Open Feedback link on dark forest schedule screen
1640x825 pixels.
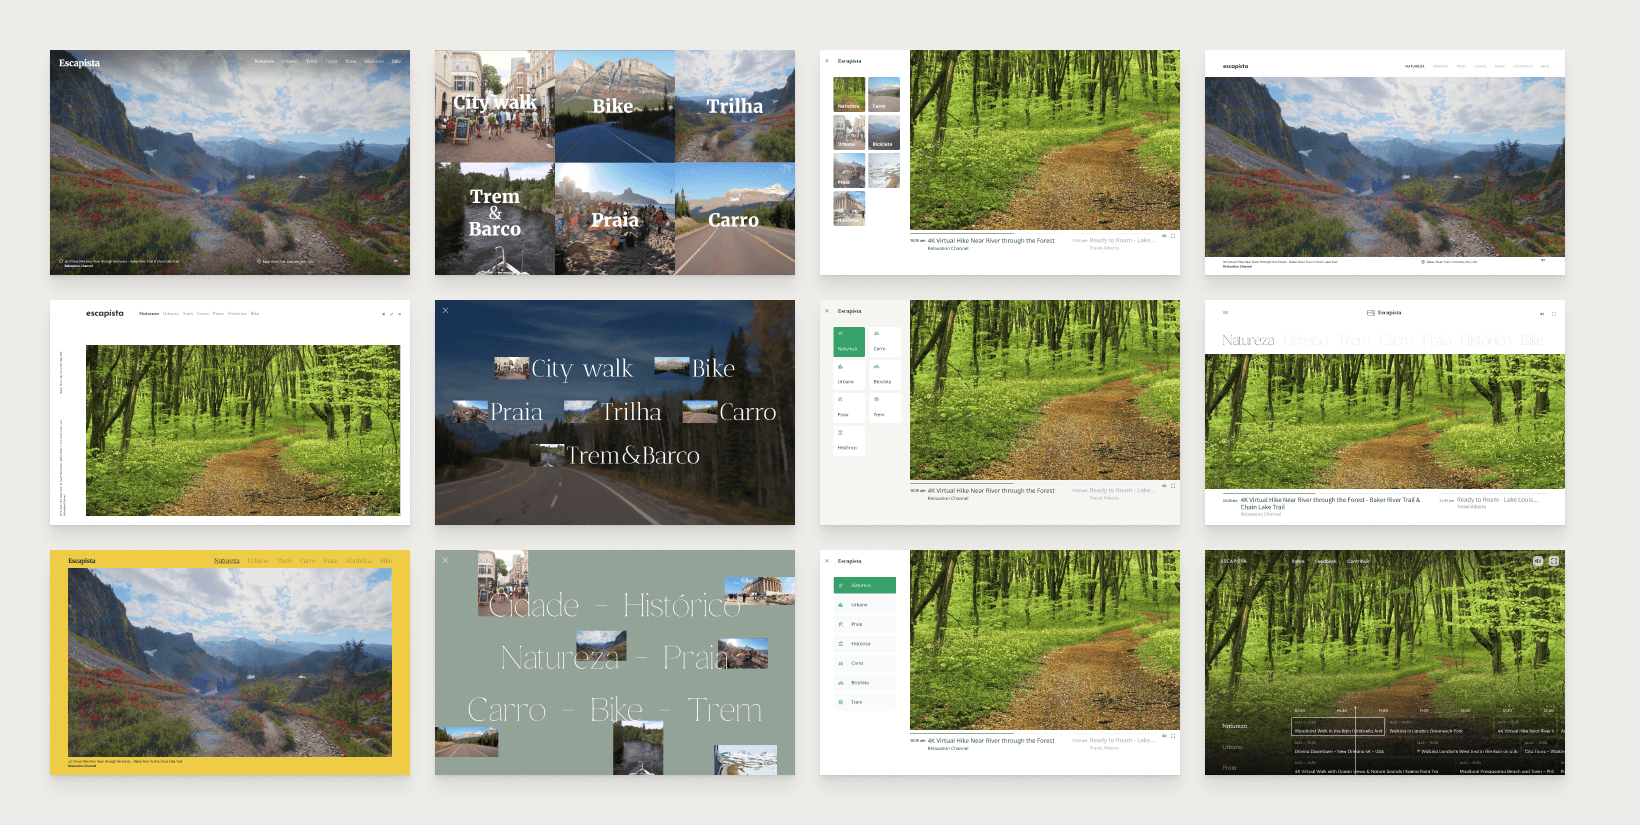1326,561
